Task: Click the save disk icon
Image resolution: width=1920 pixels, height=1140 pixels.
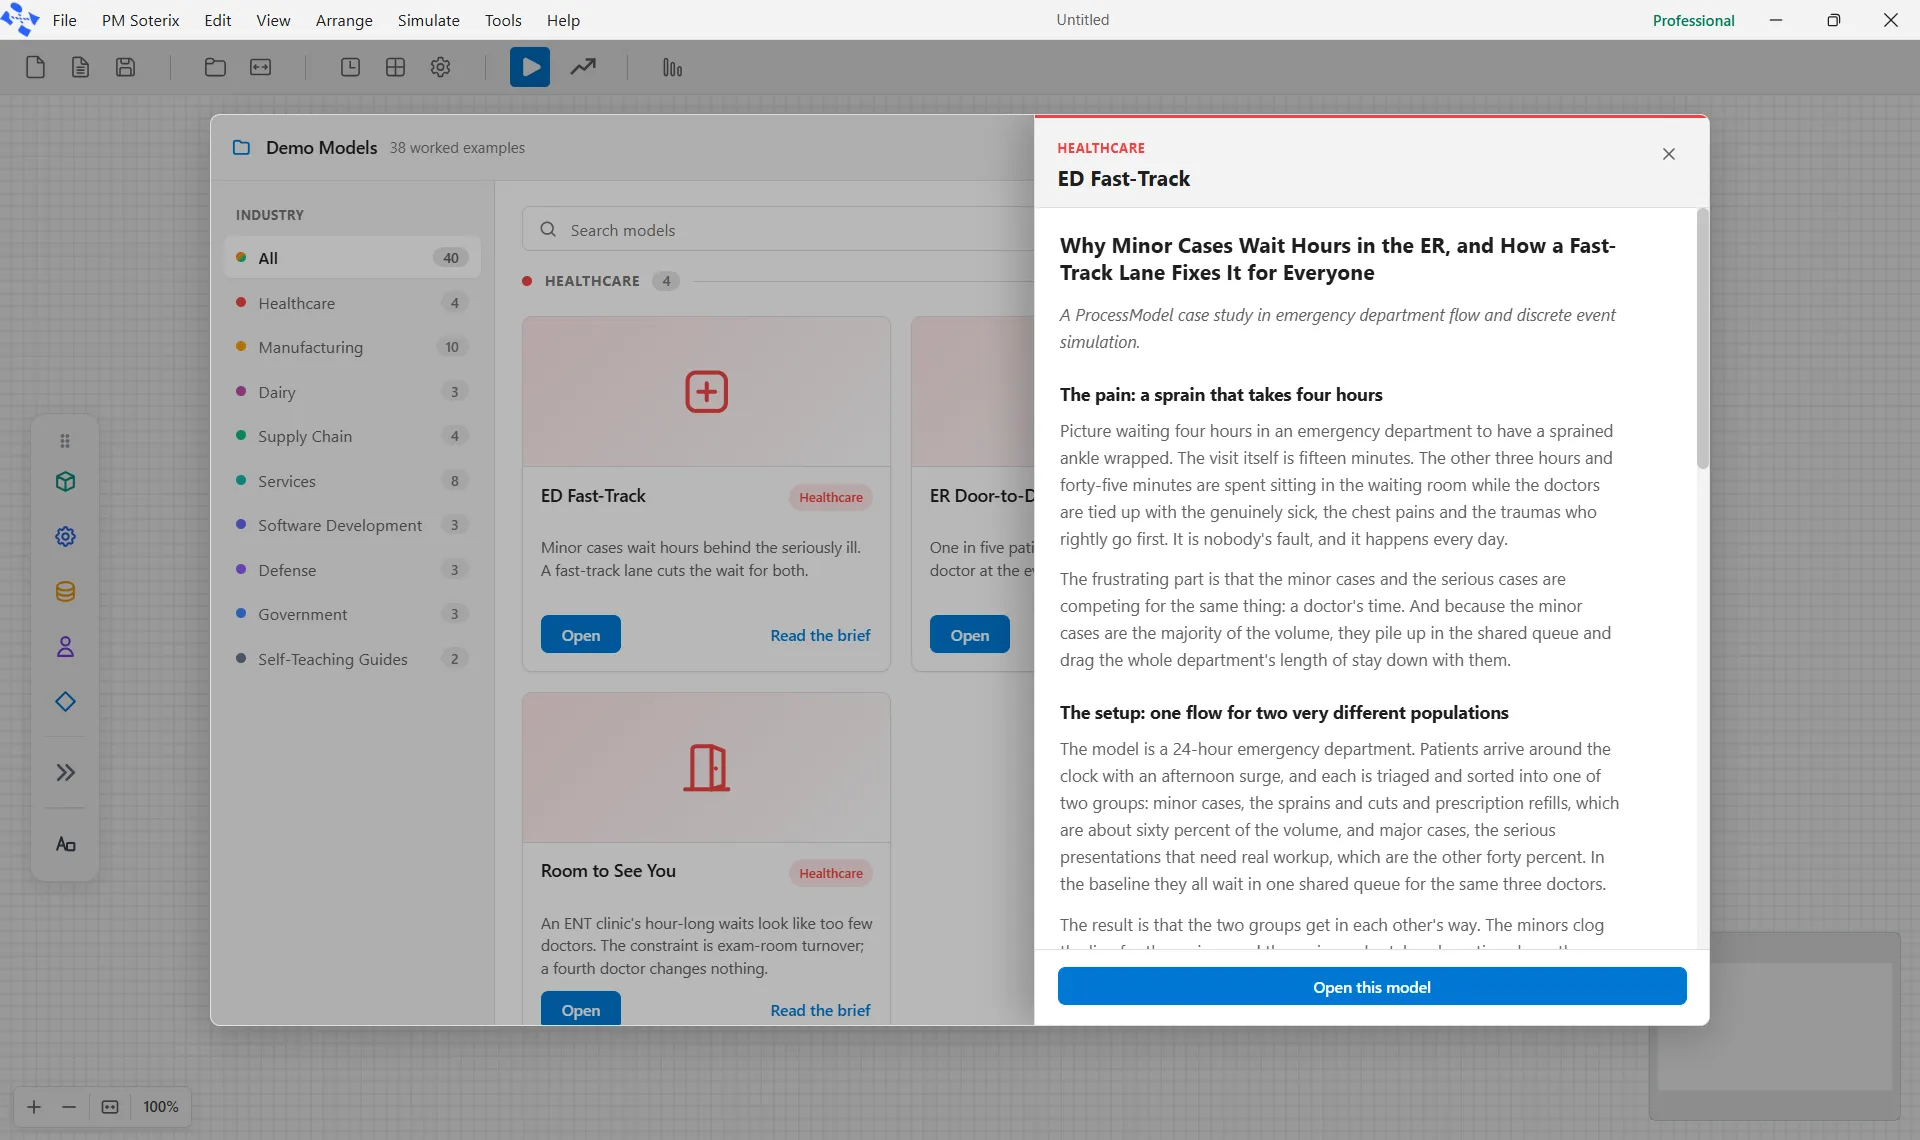Action: [125, 67]
